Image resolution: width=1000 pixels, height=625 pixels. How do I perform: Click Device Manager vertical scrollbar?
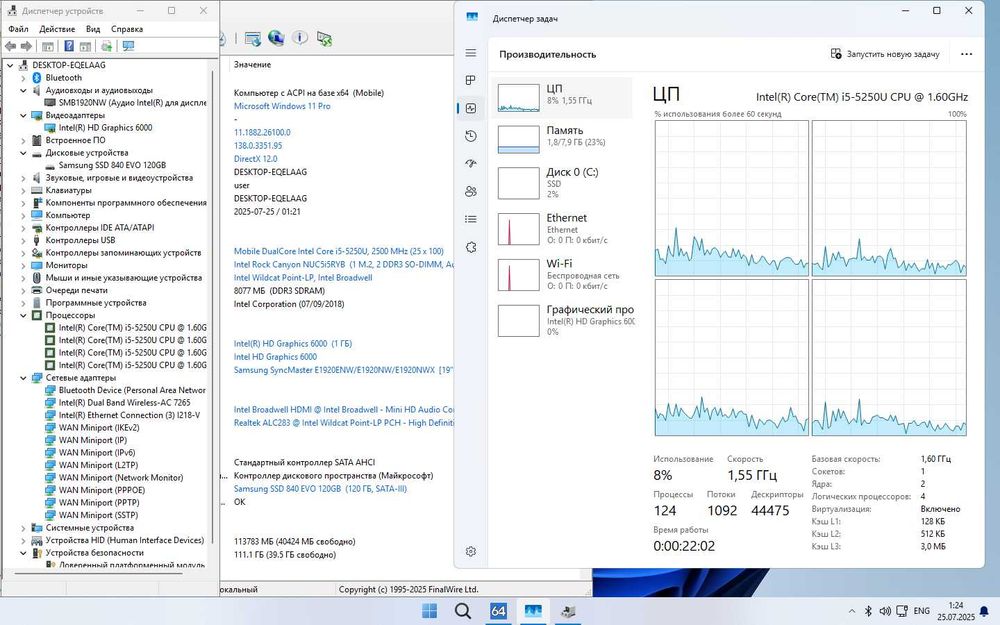pos(213,306)
